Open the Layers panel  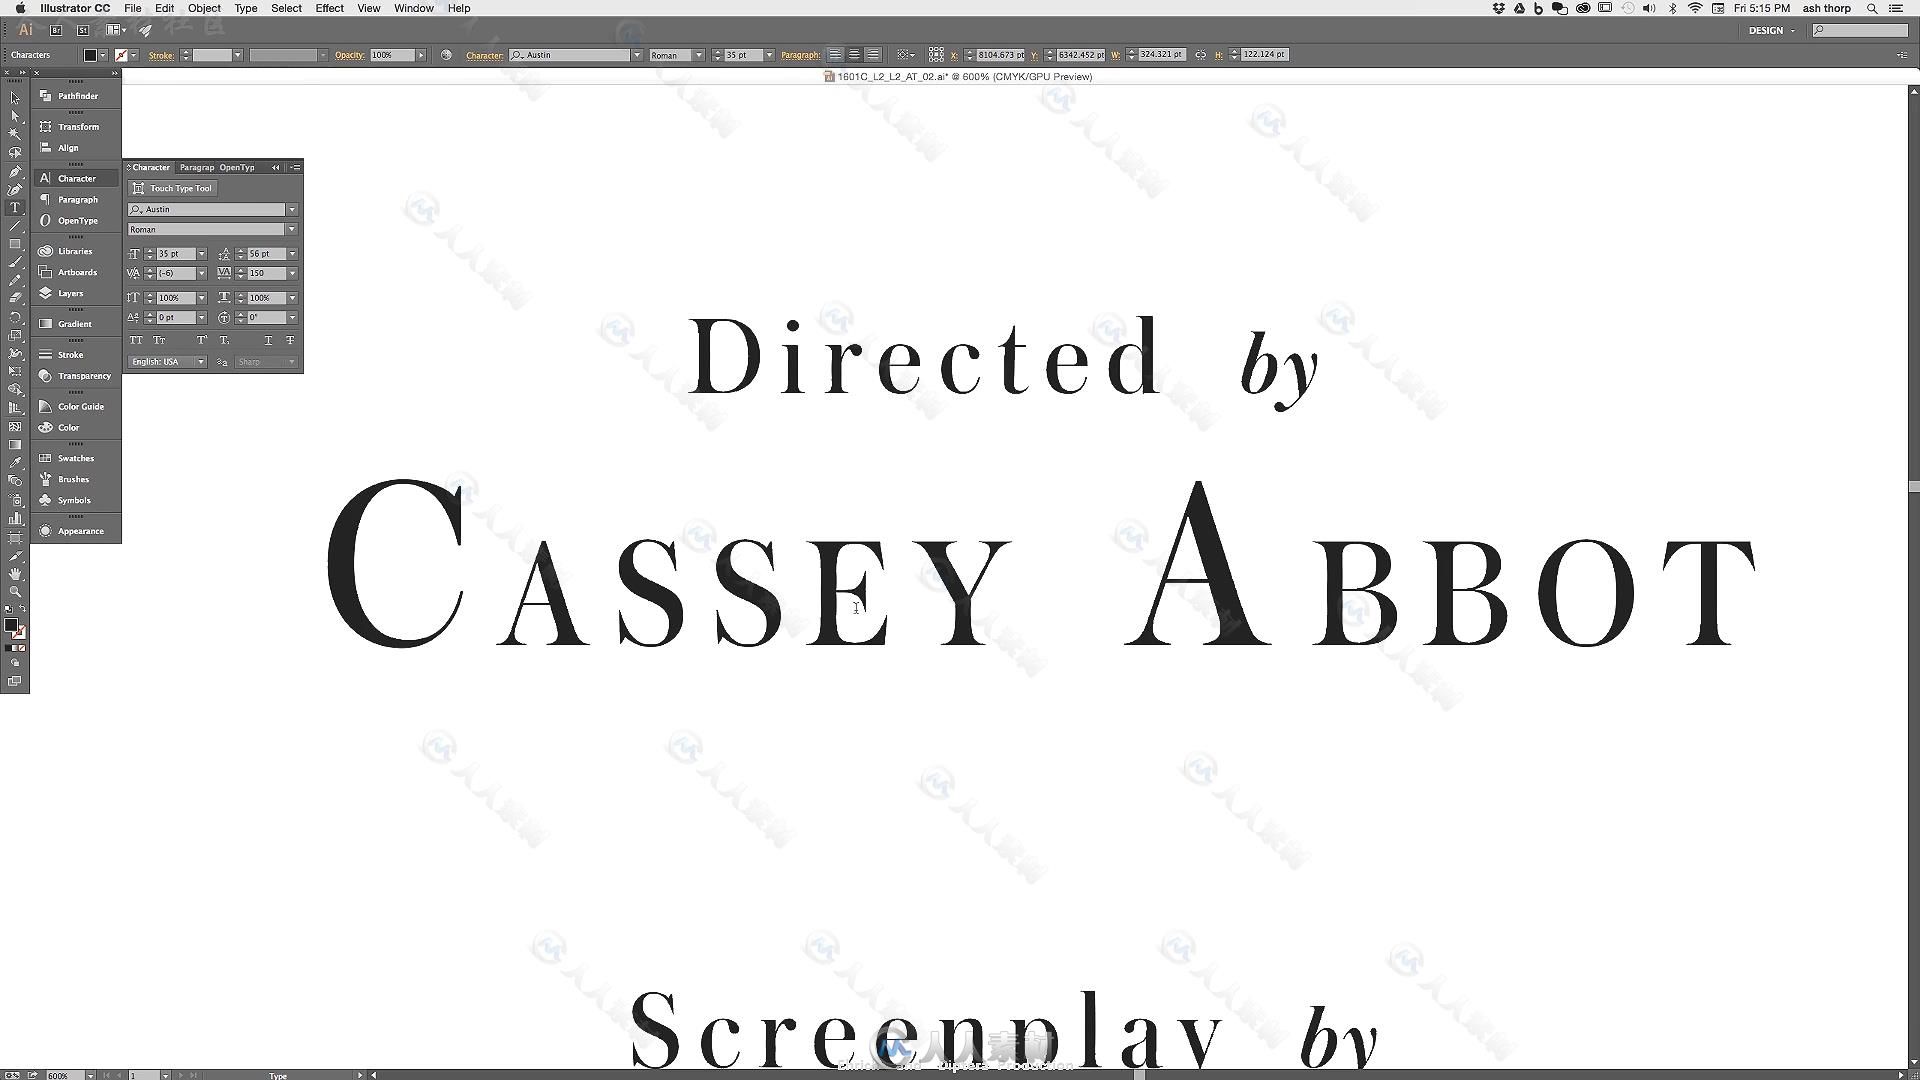pos(76,293)
